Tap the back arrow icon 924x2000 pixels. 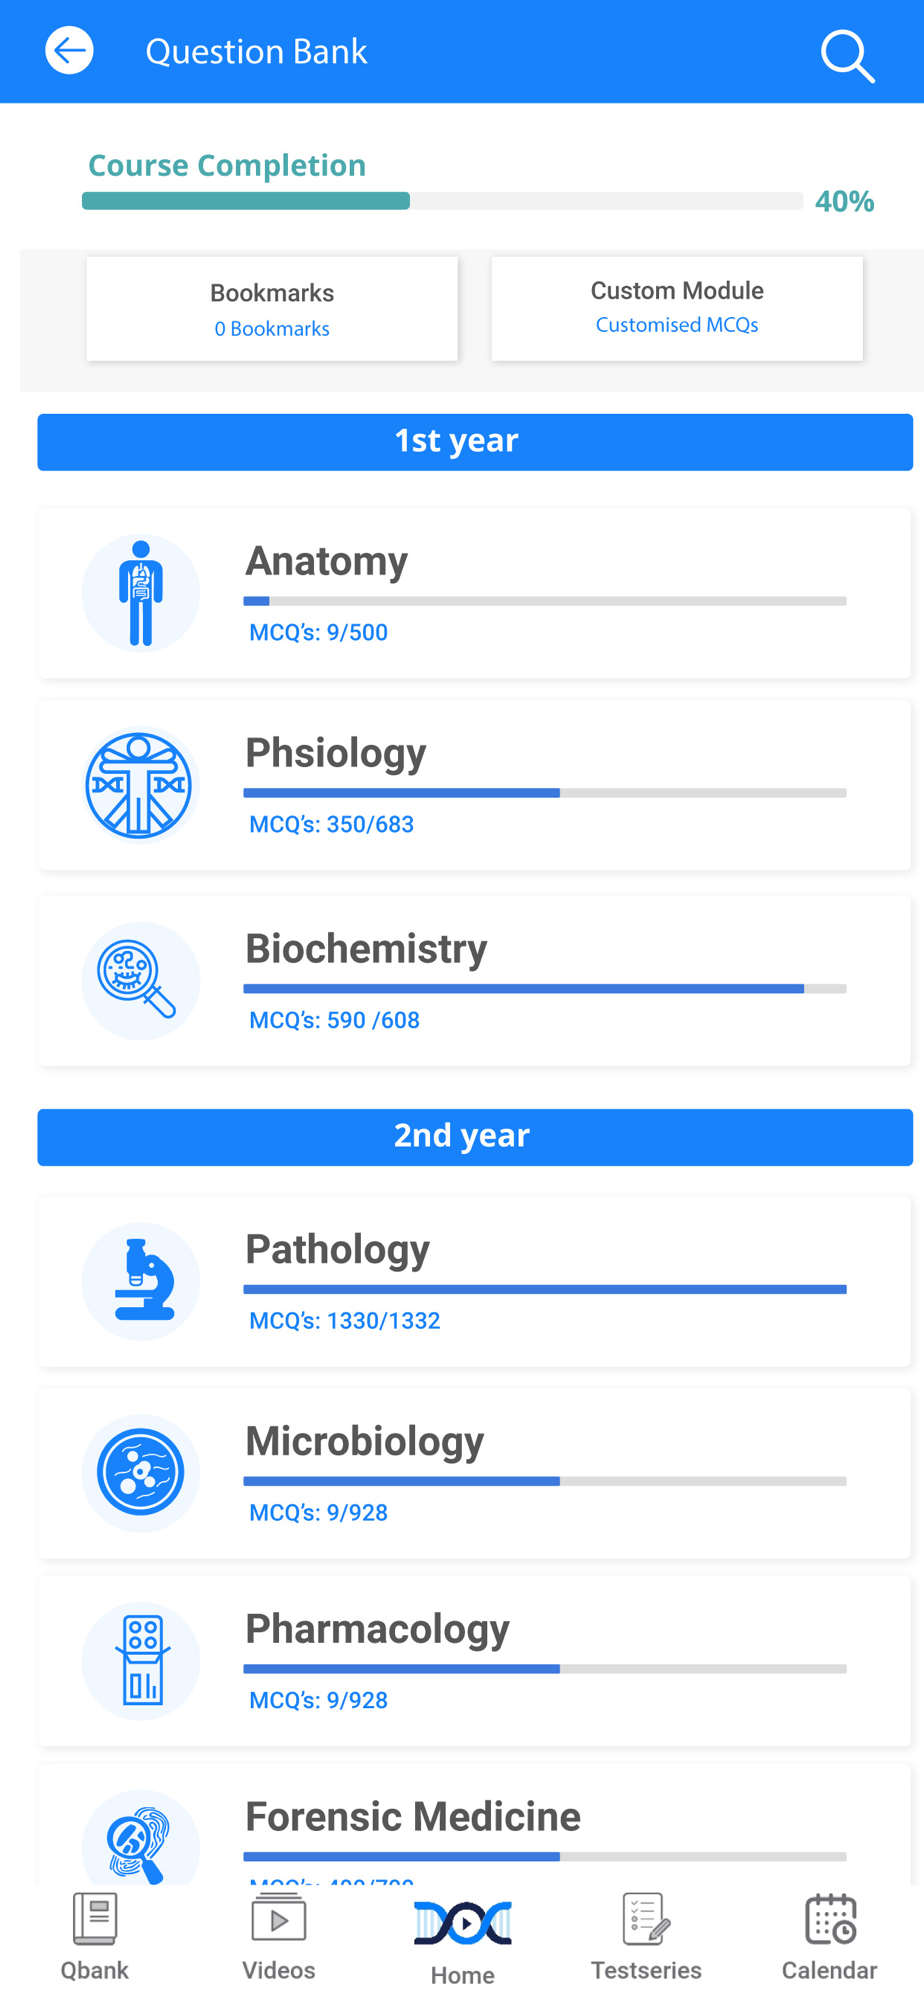pyautogui.click(x=69, y=51)
